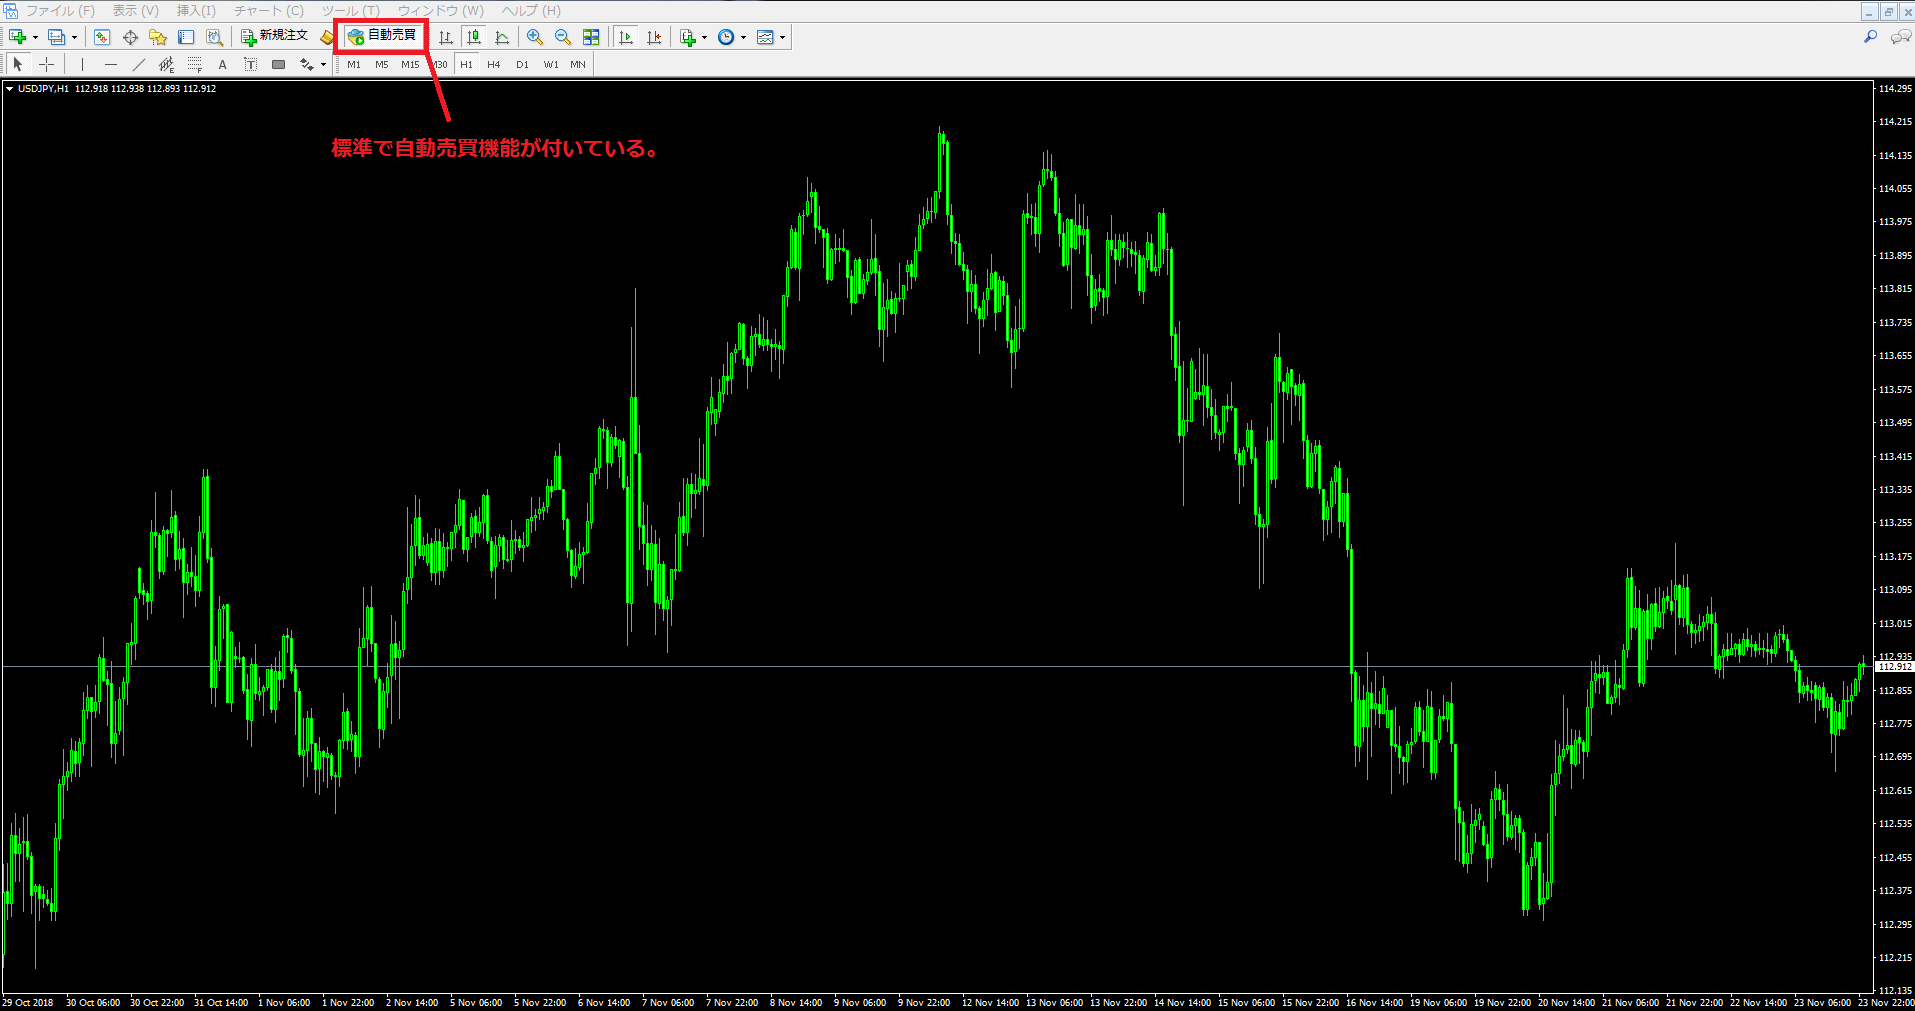This screenshot has height=1011, width=1915.
Task: Open the チャート (C) menu
Action: [268, 10]
